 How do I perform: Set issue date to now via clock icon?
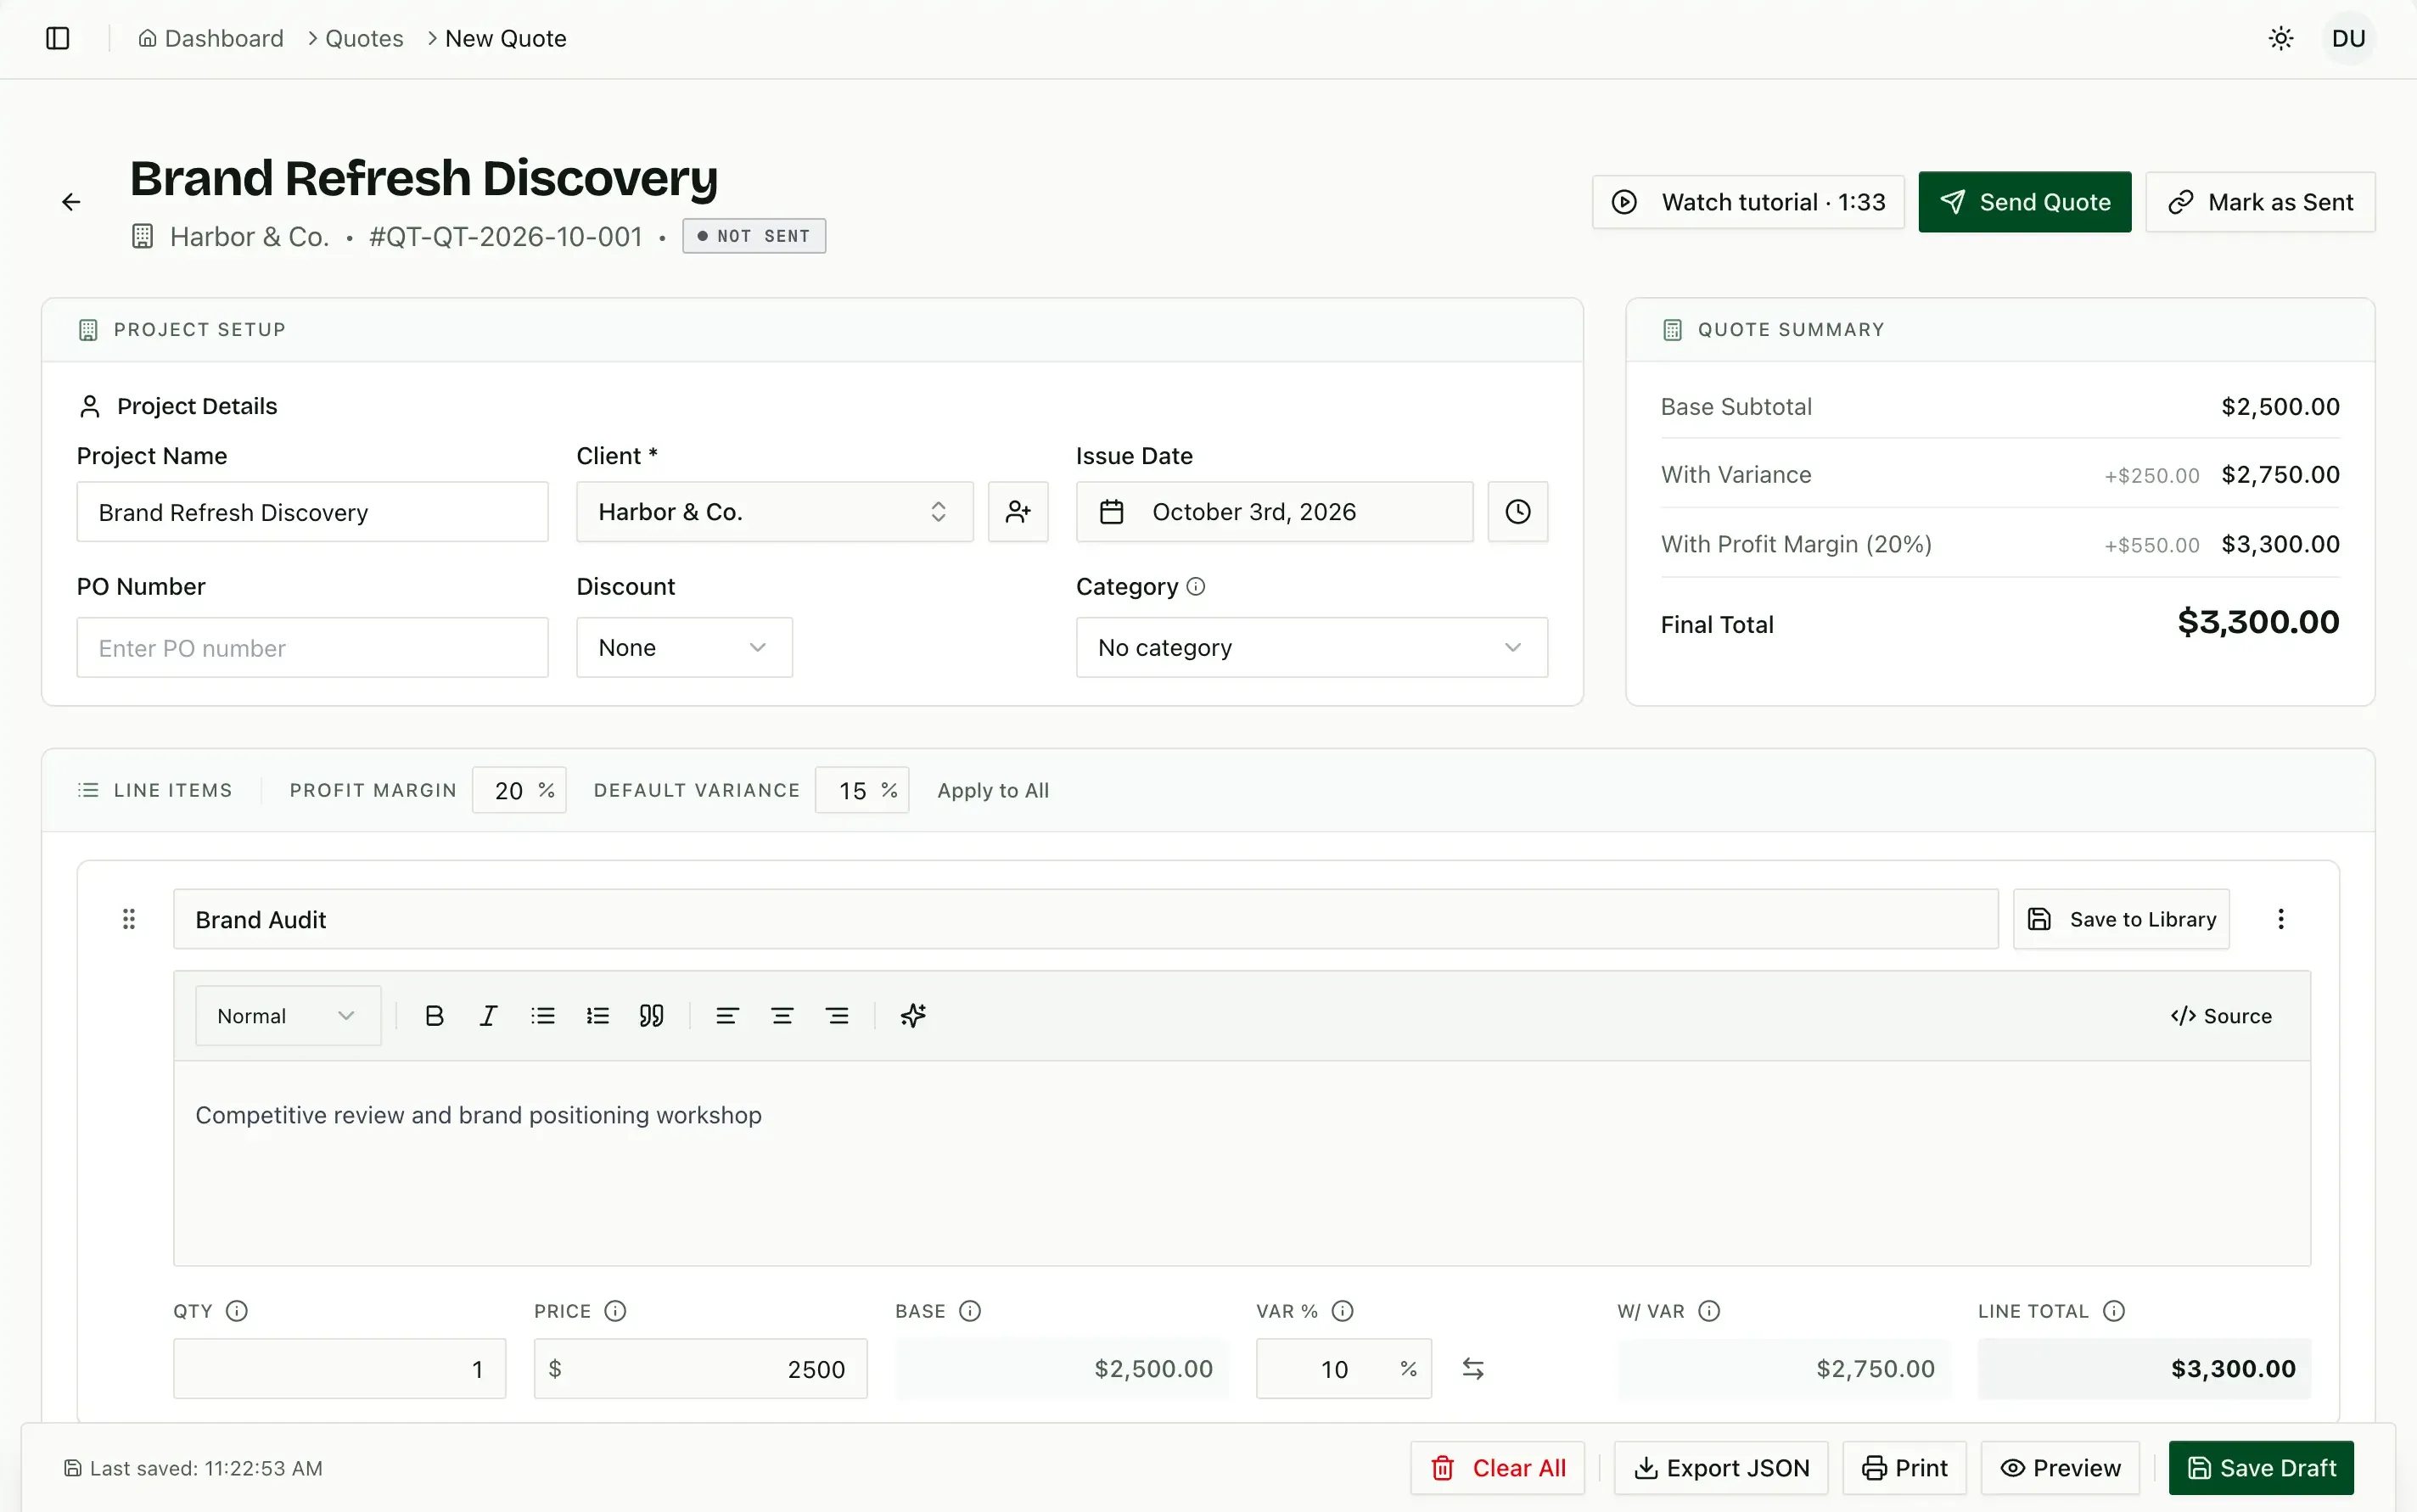[1518, 512]
